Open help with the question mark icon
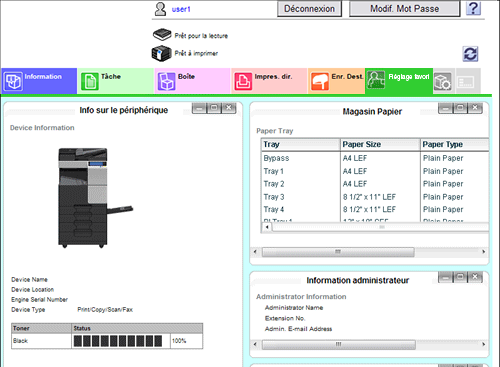Screen dimensions: 500x367 (473, 8)
